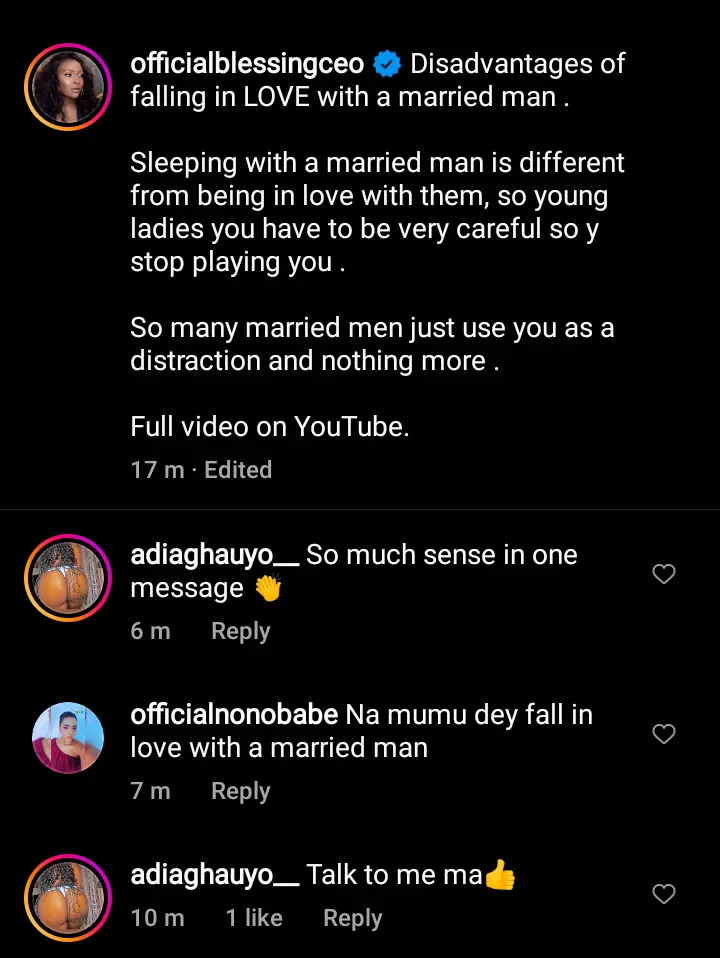Open officialblessingceo's profile picture
The height and width of the screenshot is (958, 720).
[x=68, y=87]
